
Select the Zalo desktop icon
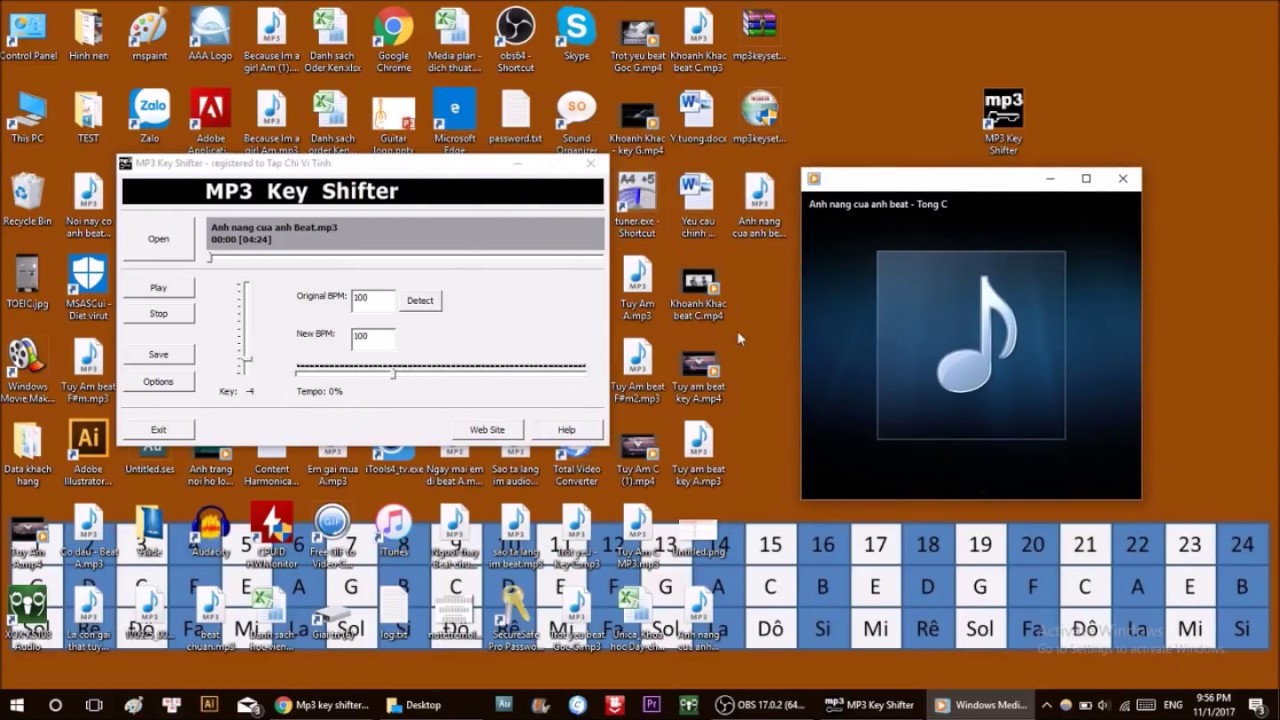150,116
